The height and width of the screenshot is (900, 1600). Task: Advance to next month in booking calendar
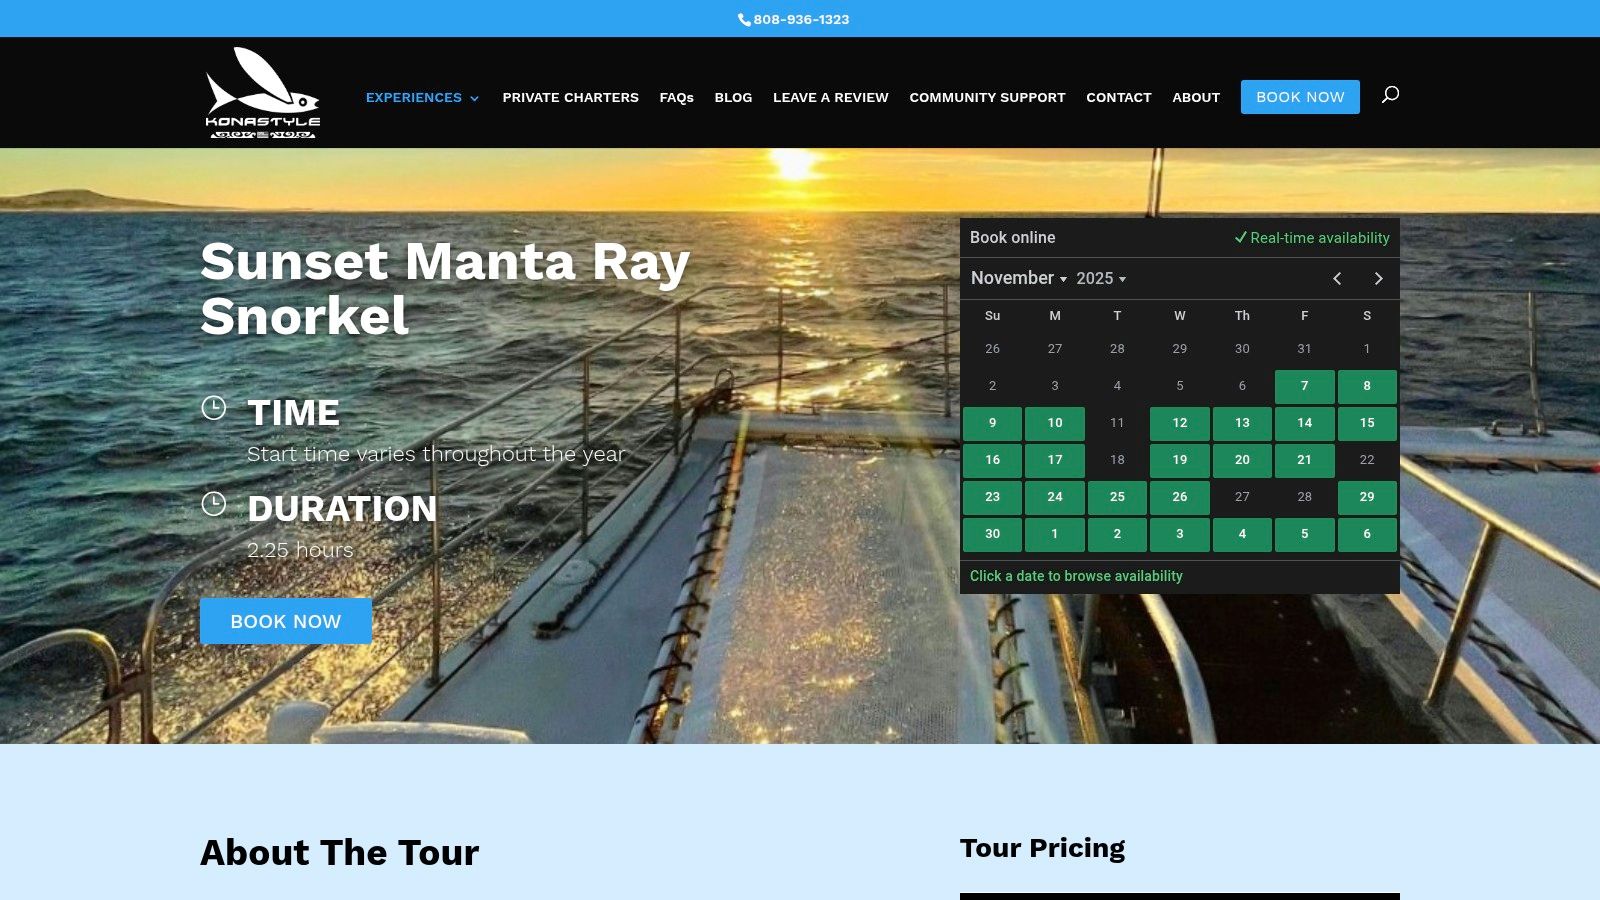pyautogui.click(x=1378, y=279)
